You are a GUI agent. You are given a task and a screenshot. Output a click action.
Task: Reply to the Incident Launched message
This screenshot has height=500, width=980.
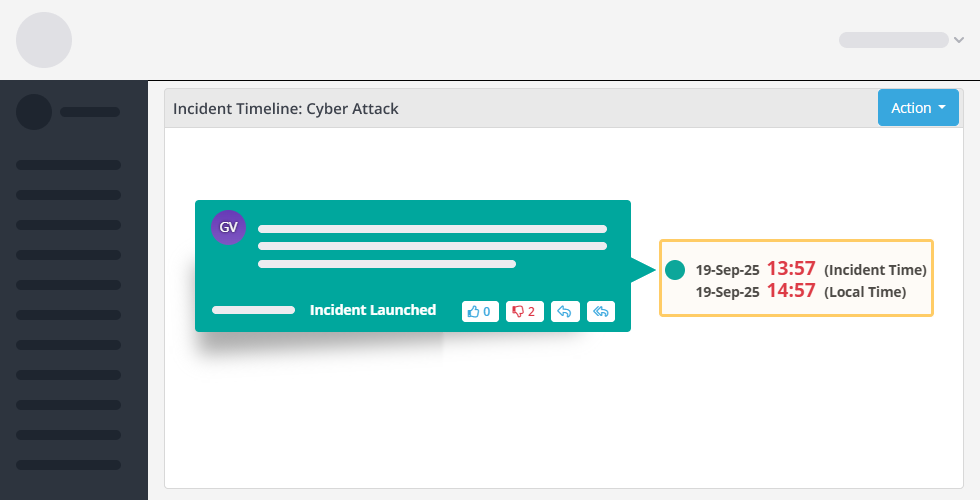(564, 311)
